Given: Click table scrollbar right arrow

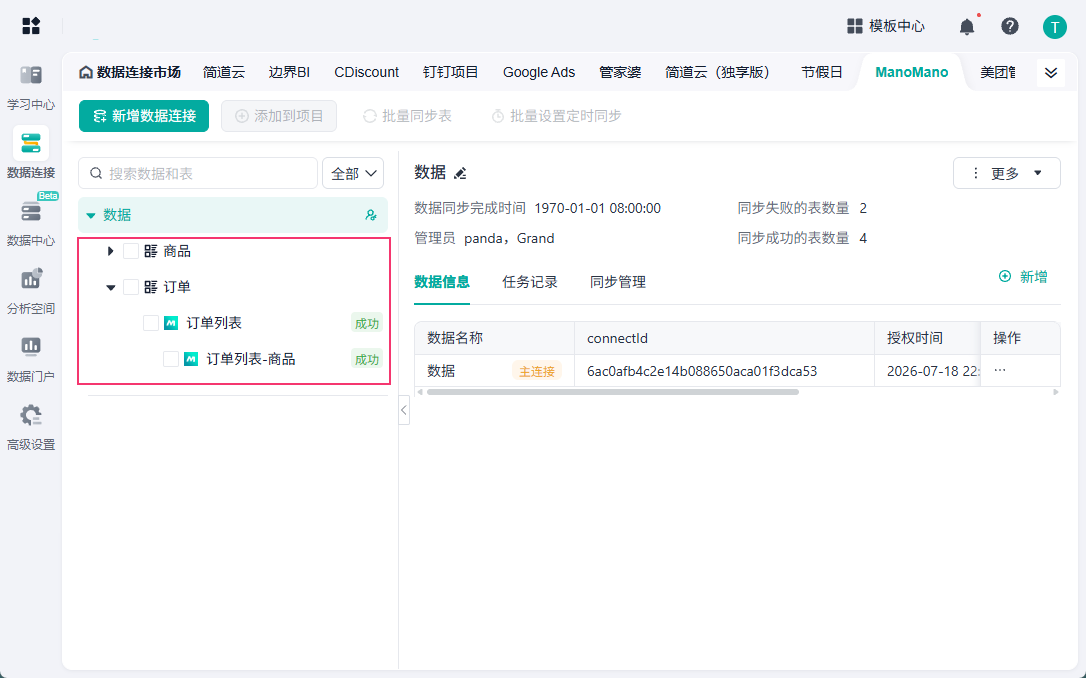Looking at the screenshot, I should coord(1056,392).
